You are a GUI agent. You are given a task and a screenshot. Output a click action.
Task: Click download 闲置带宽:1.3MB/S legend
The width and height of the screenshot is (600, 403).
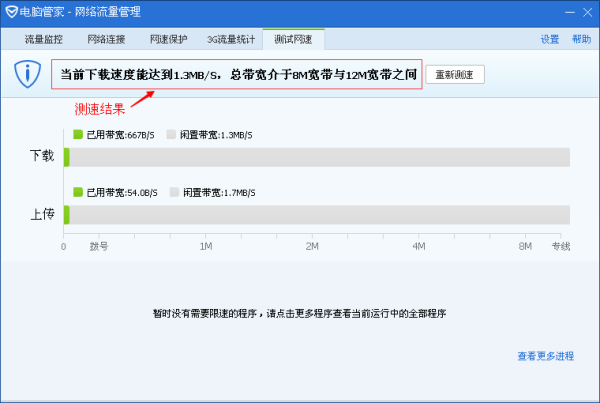(x=210, y=135)
